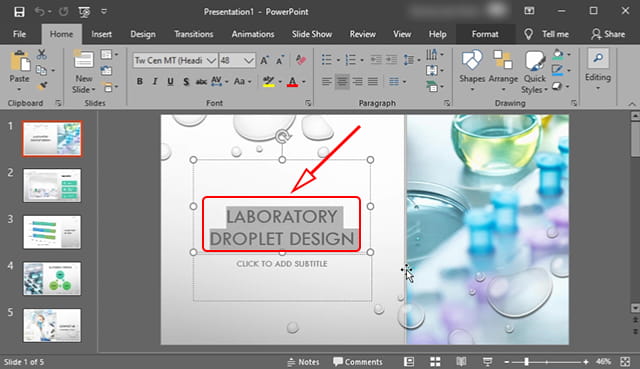This screenshot has width=640, height=369.
Task: Increase font size with larger A icon
Action: [264, 60]
